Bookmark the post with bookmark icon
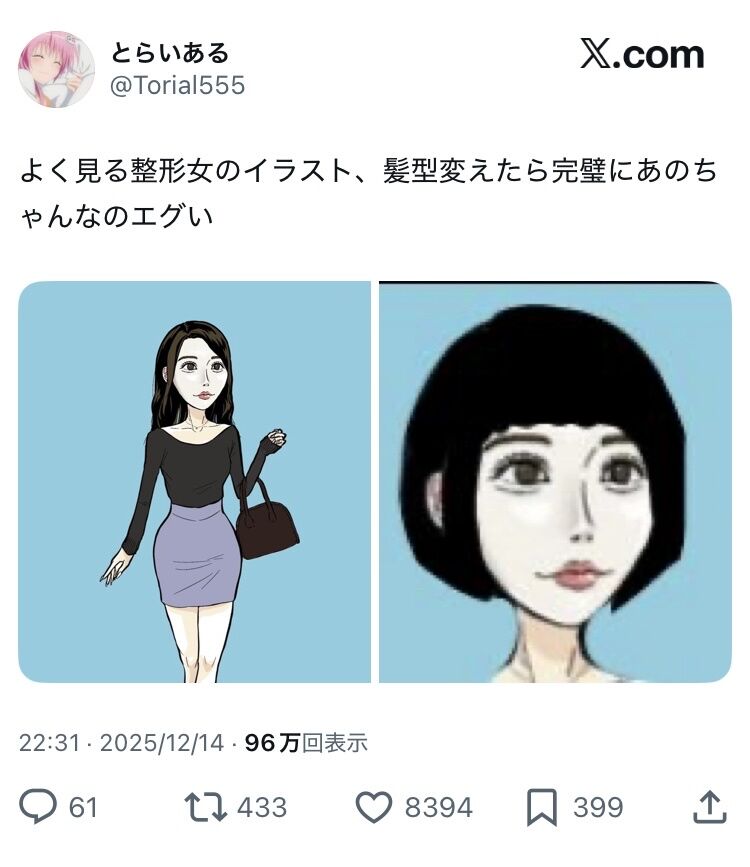This screenshot has width=750, height=867. pos(541,808)
